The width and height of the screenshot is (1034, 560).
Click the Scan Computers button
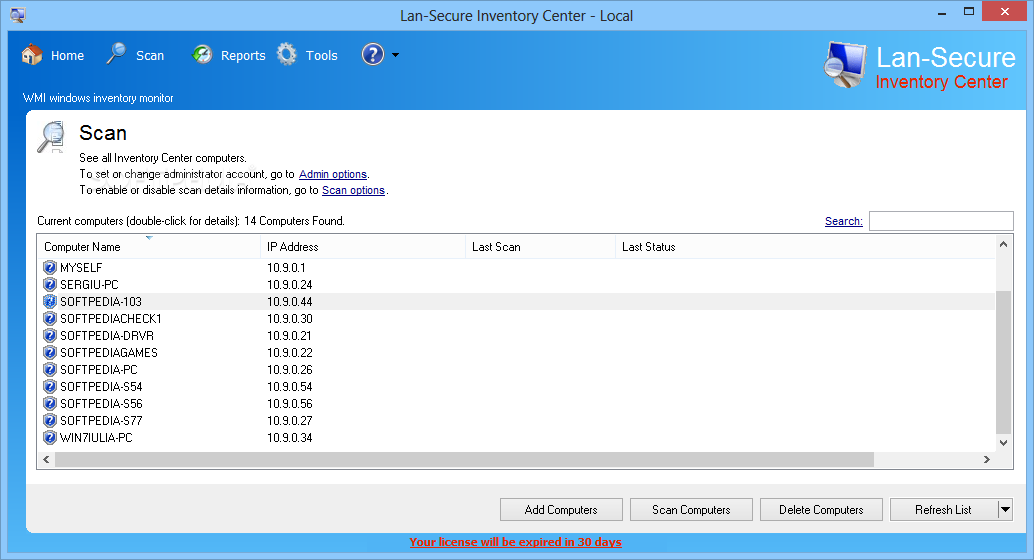(691, 510)
